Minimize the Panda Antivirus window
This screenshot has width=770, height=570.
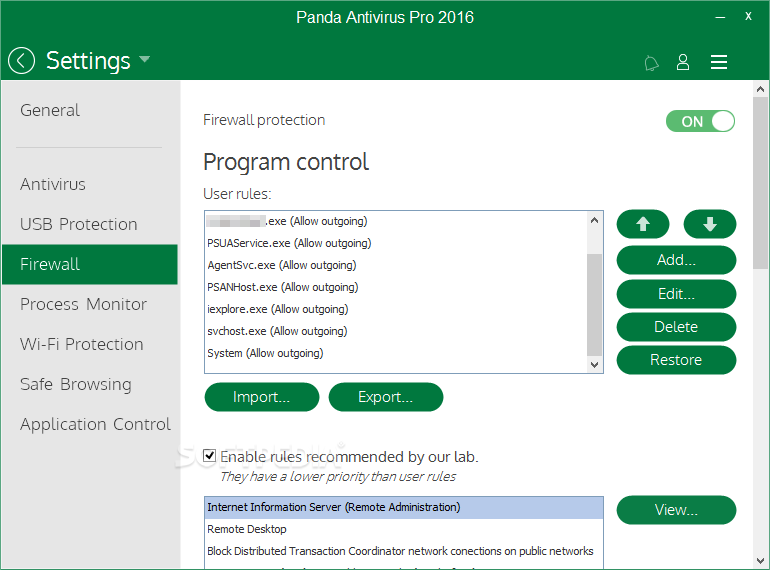click(x=720, y=17)
